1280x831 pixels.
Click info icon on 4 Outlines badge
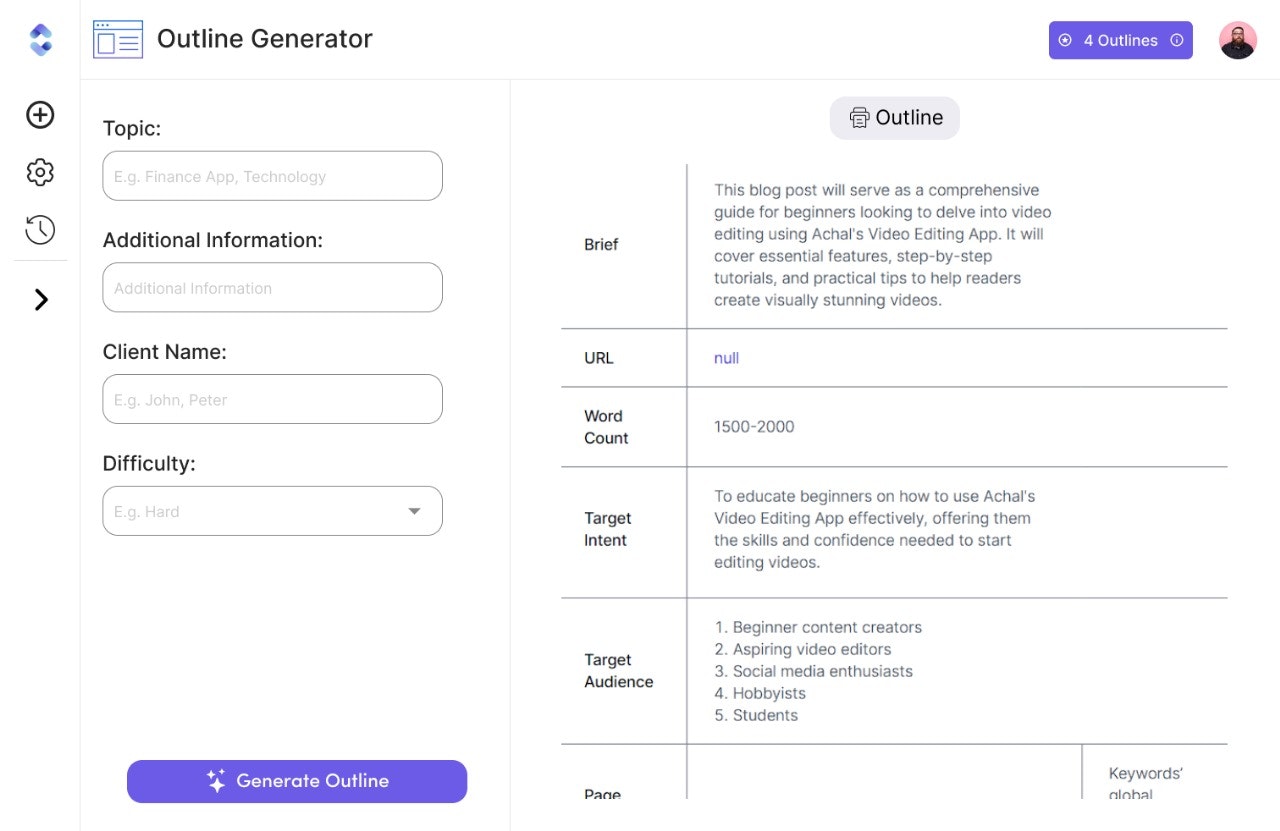coord(1177,41)
